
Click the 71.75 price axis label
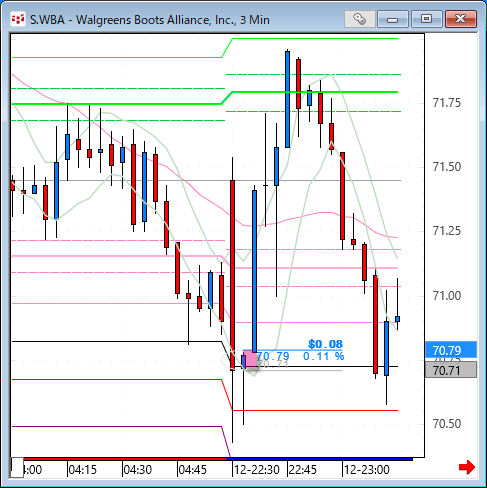tap(447, 103)
